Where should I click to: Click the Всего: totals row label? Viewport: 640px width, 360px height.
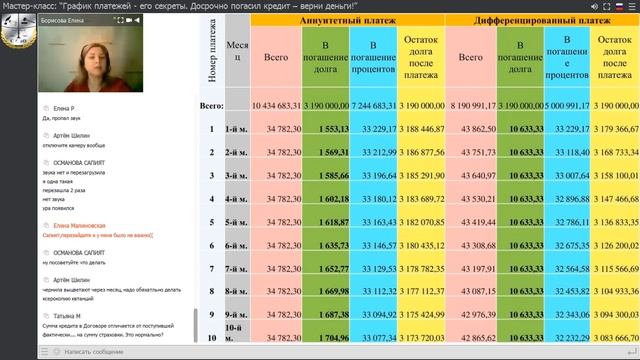click(x=212, y=106)
